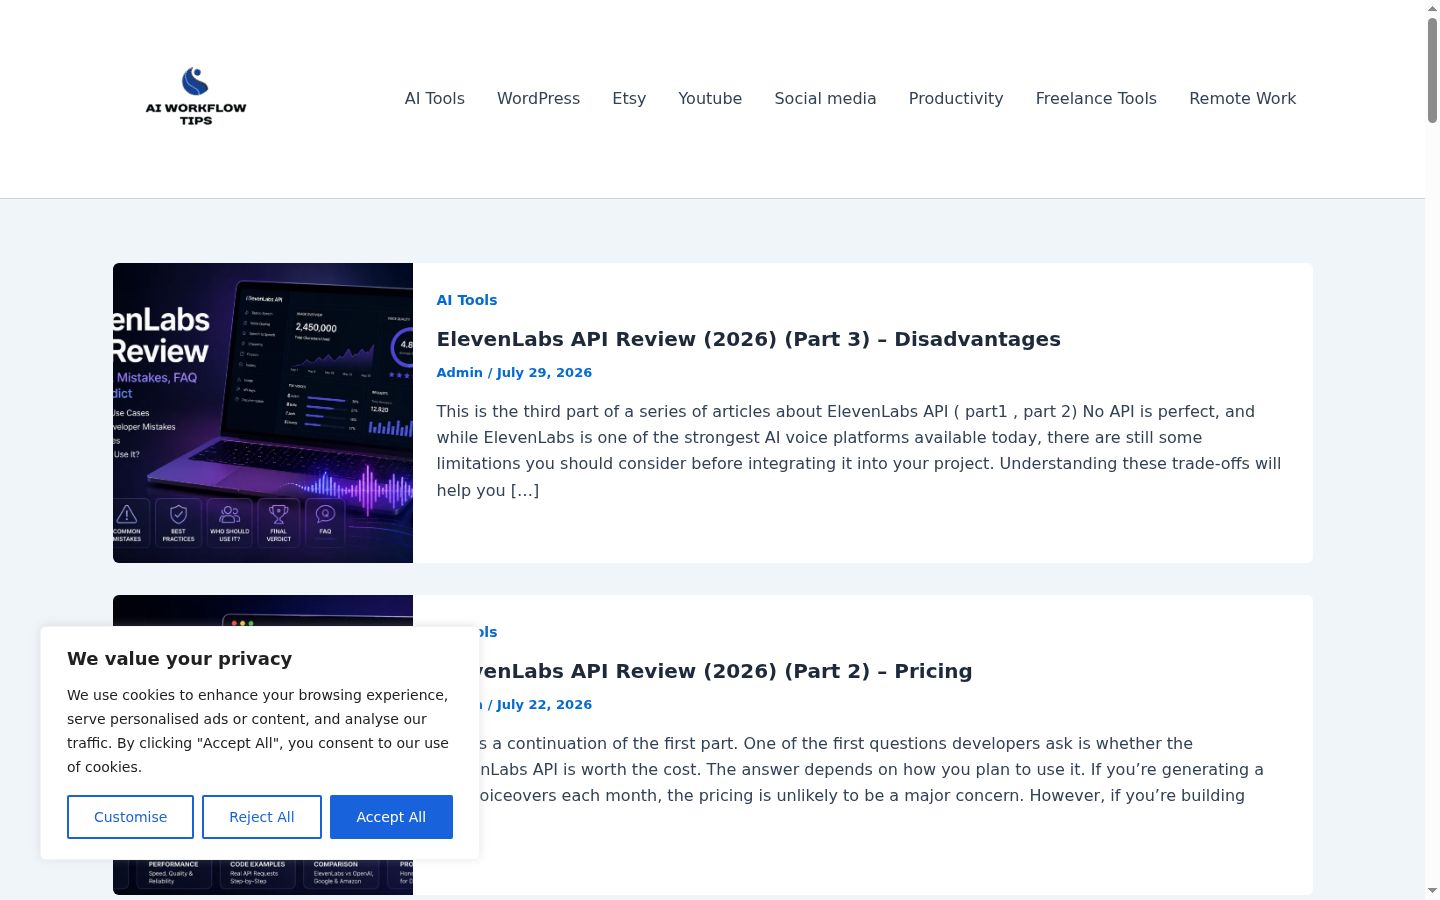The height and width of the screenshot is (900, 1440).
Task: Click the Part 3 article excerpt text
Action: click(x=859, y=451)
